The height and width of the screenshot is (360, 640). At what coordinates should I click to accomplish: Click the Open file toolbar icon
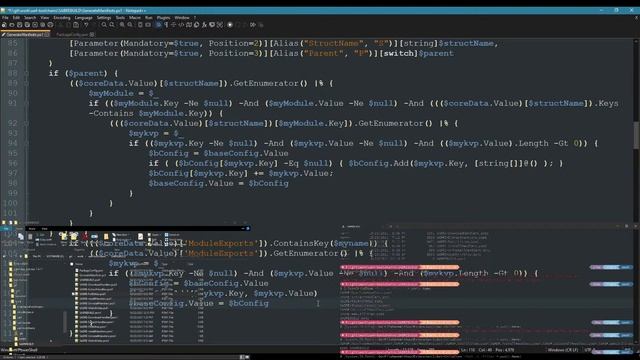[12, 25]
